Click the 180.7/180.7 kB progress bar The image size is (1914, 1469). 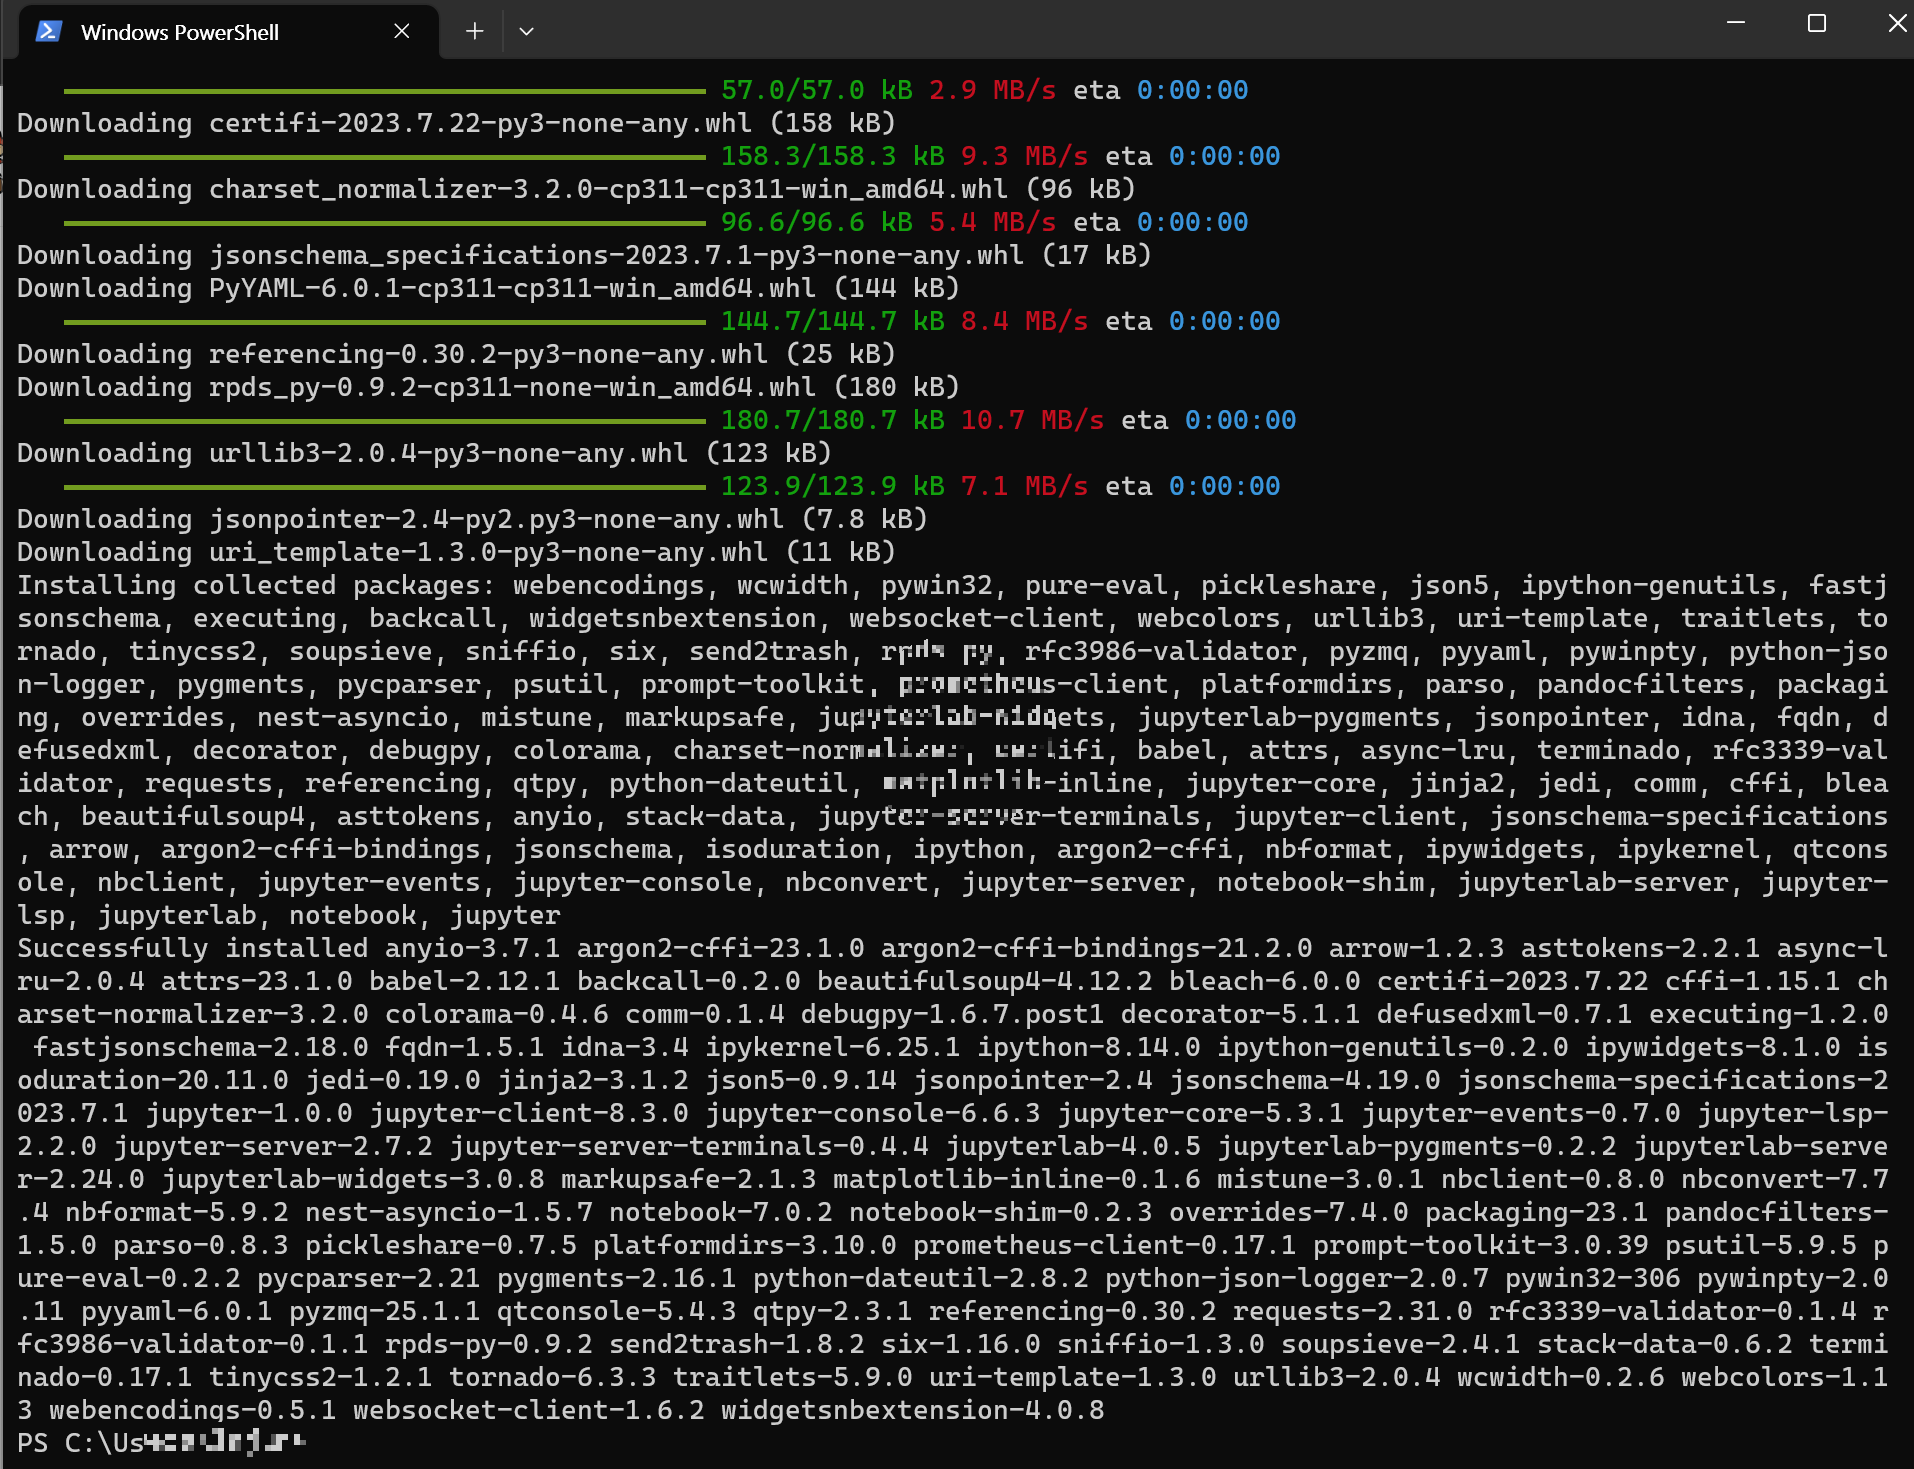385,421
